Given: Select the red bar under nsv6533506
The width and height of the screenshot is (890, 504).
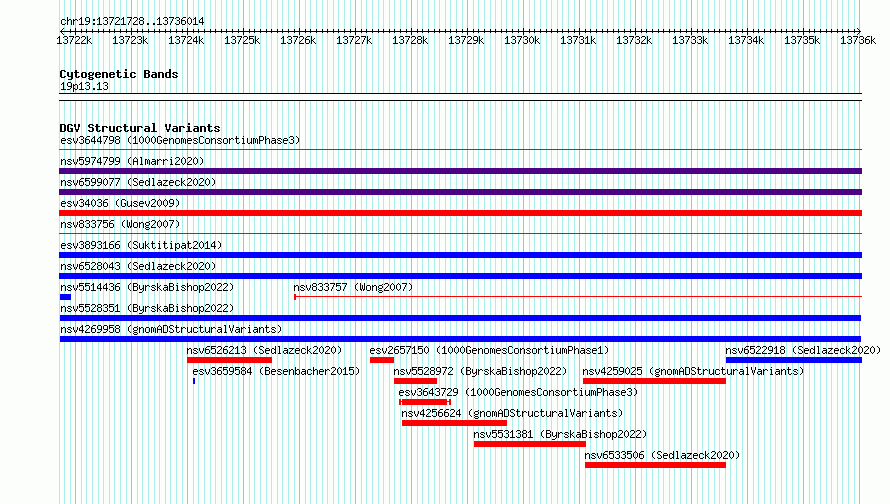Looking at the screenshot, I should [656, 465].
